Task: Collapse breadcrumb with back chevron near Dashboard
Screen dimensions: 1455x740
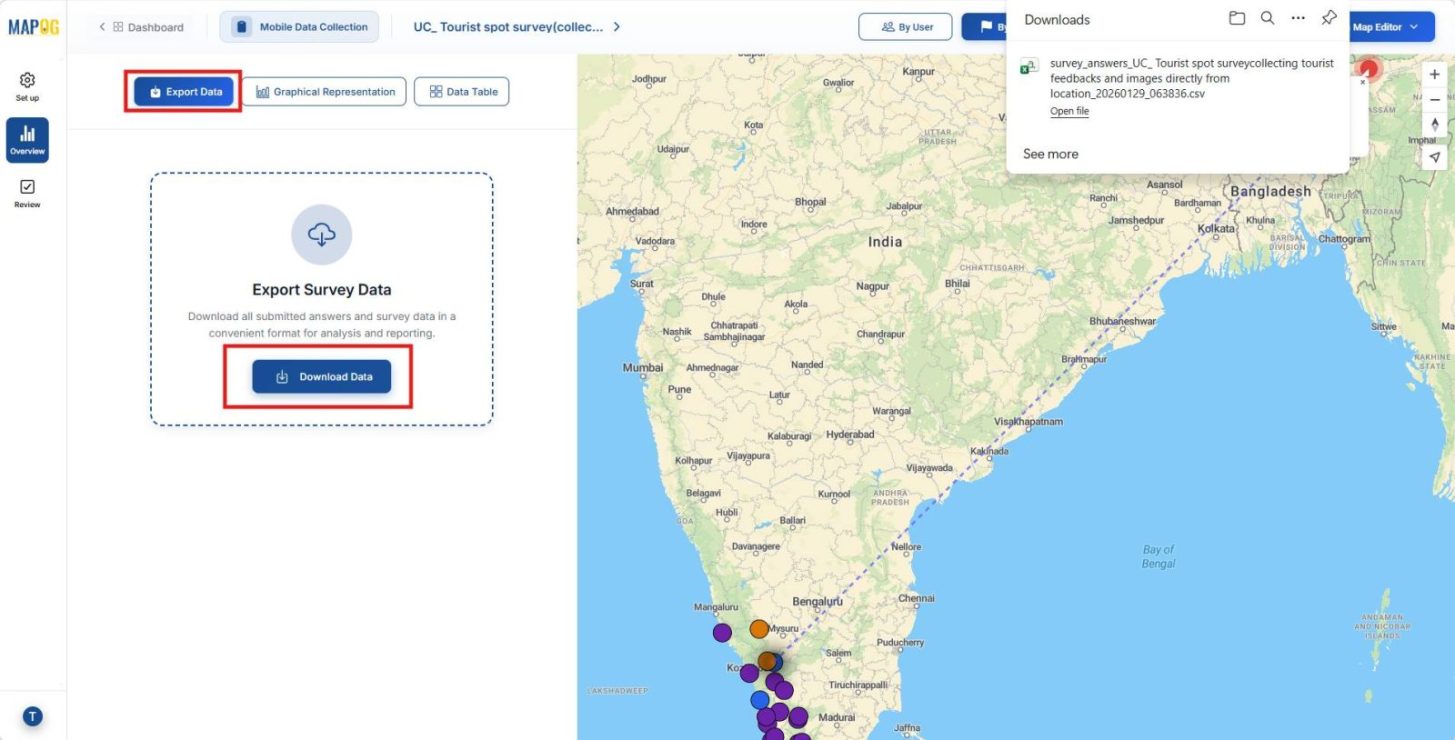Action: 101,27
